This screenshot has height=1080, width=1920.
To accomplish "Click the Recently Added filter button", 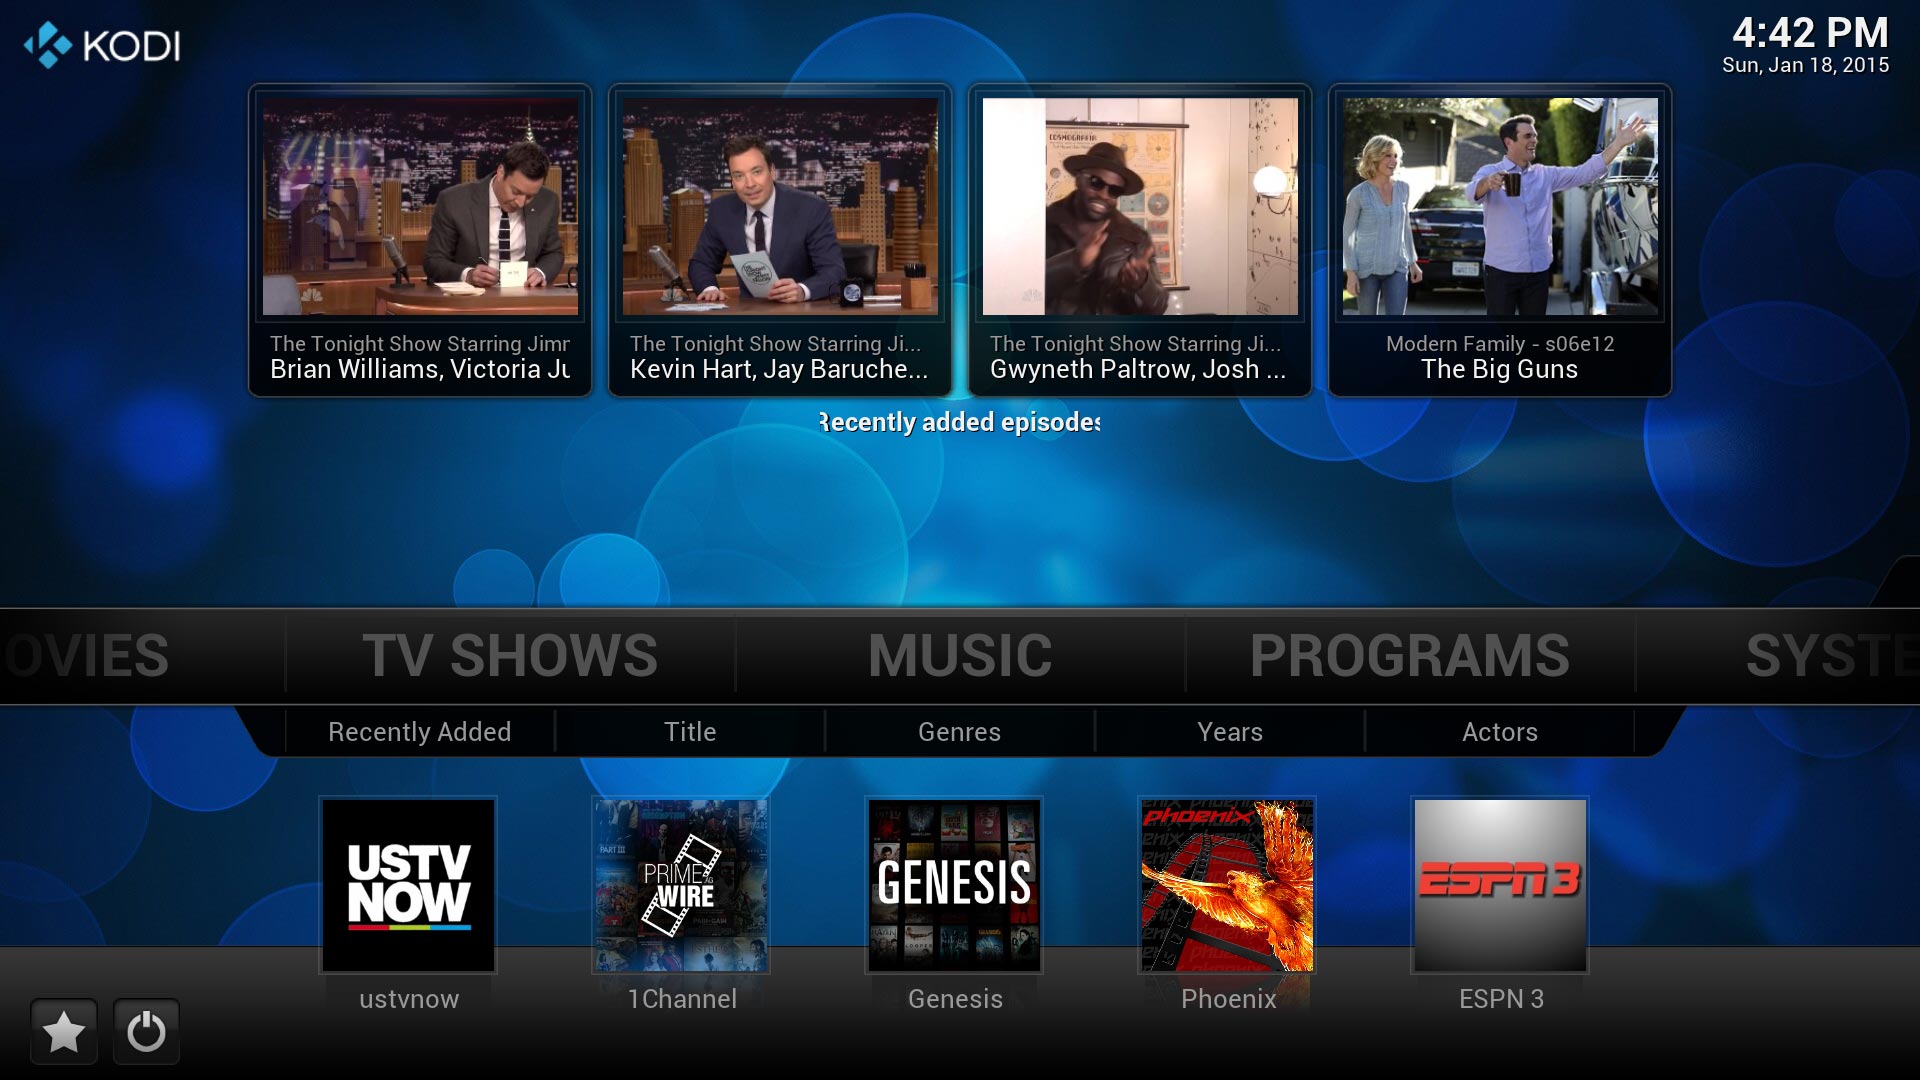I will pos(417,731).
